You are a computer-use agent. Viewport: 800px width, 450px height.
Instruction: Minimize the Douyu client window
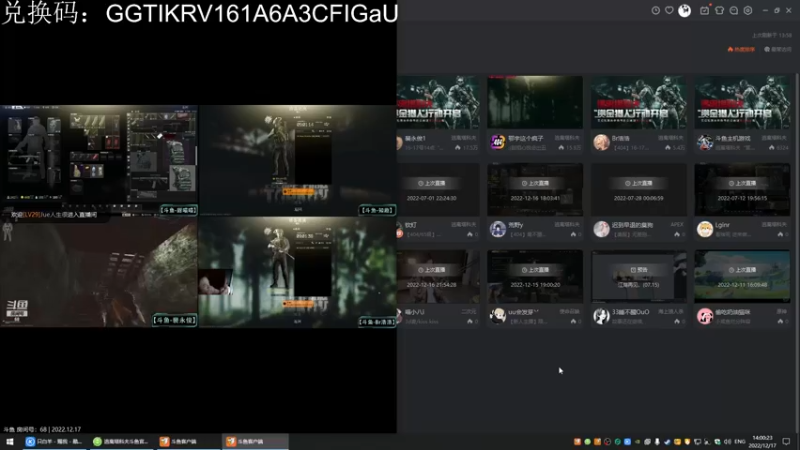(765, 11)
